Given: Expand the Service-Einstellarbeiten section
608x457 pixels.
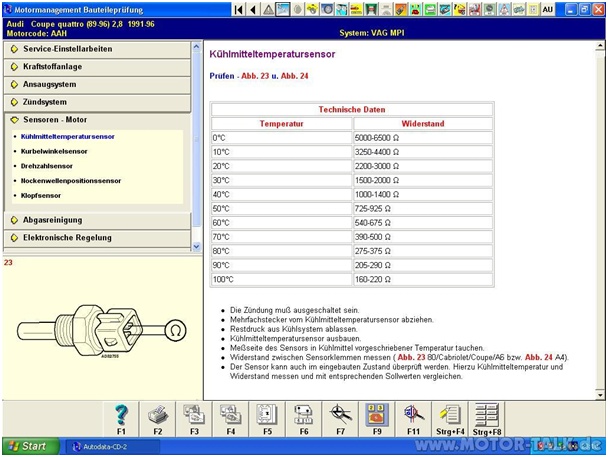Looking at the screenshot, I should click(x=67, y=49).
